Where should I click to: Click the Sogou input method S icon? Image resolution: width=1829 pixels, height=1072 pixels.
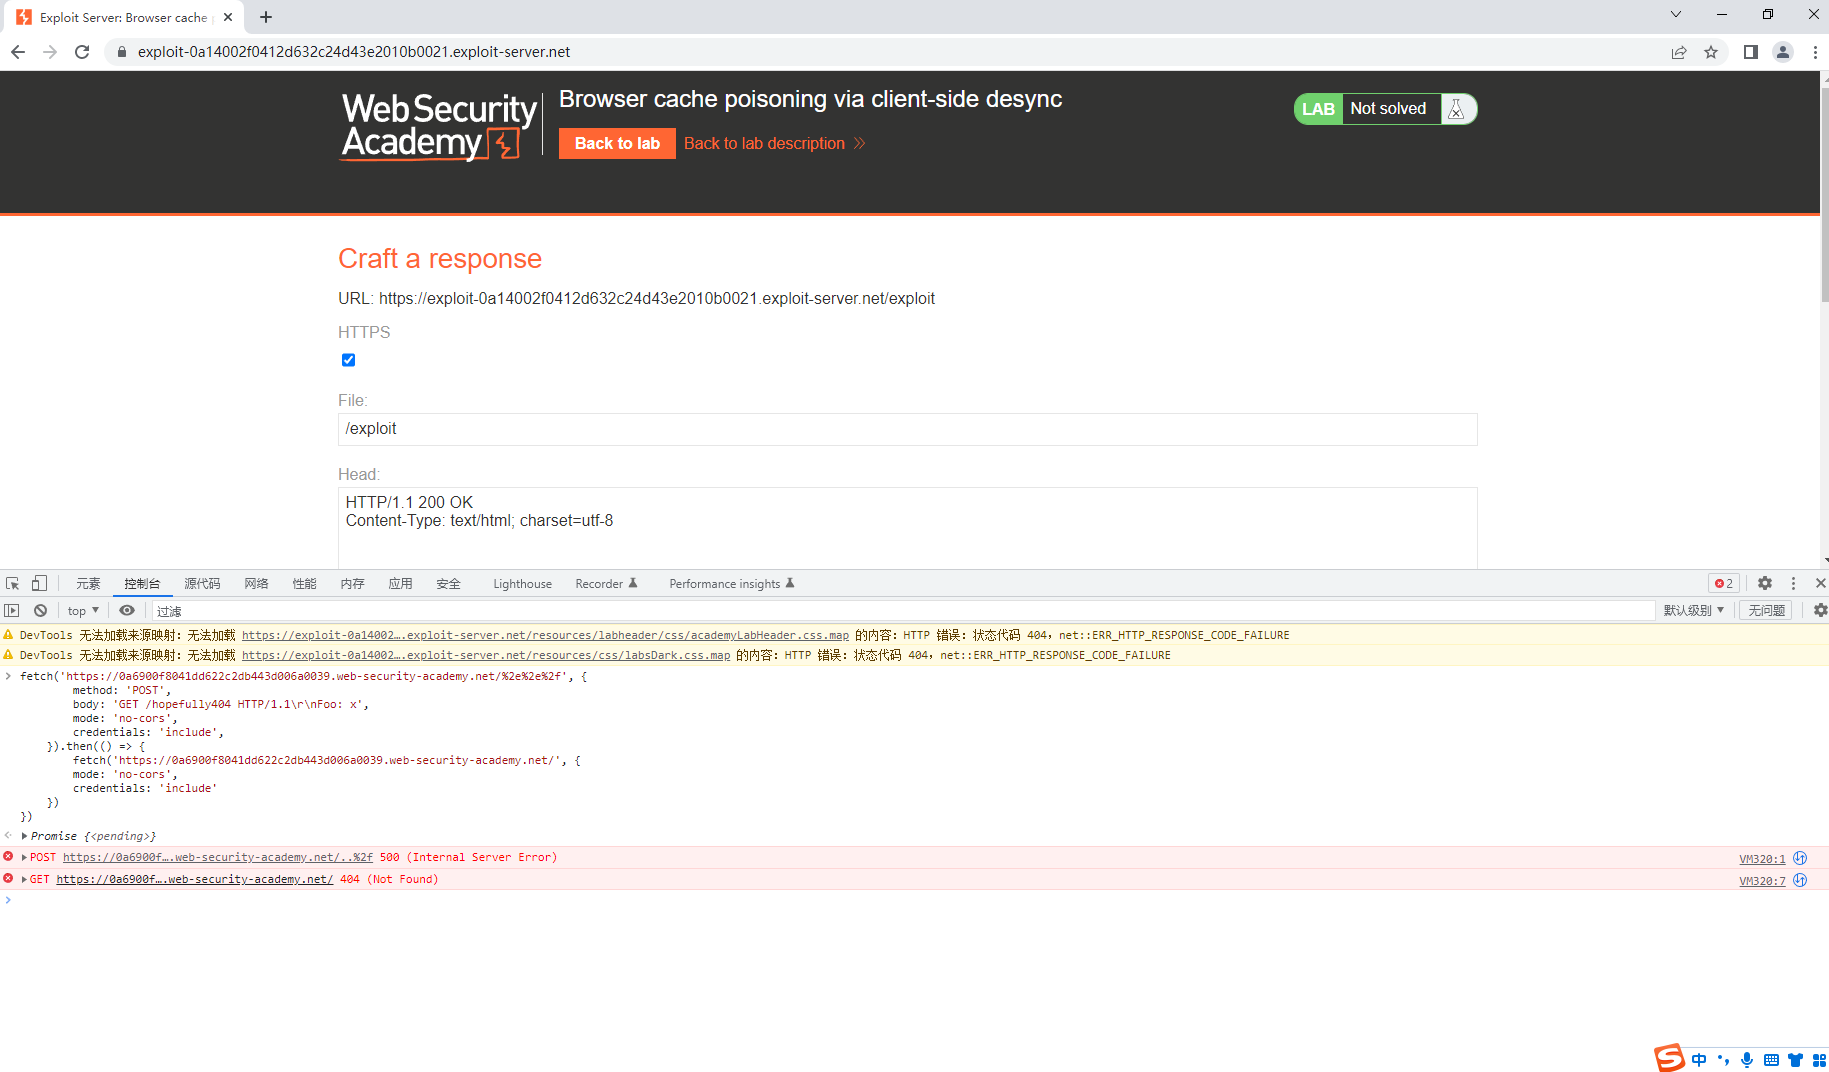(1669, 1057)
